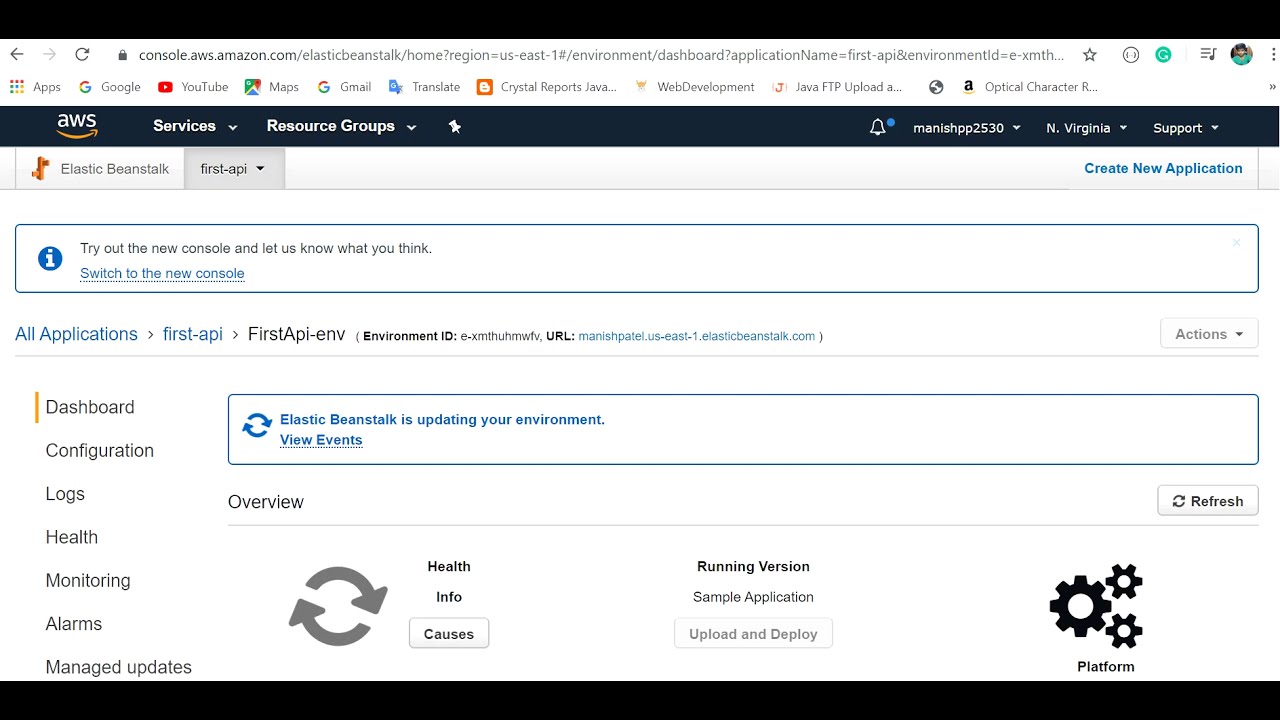The width and height of the screenshot is (1280, 720).
Task: Open the YouTube bookmark
Action: click(193, 87)
